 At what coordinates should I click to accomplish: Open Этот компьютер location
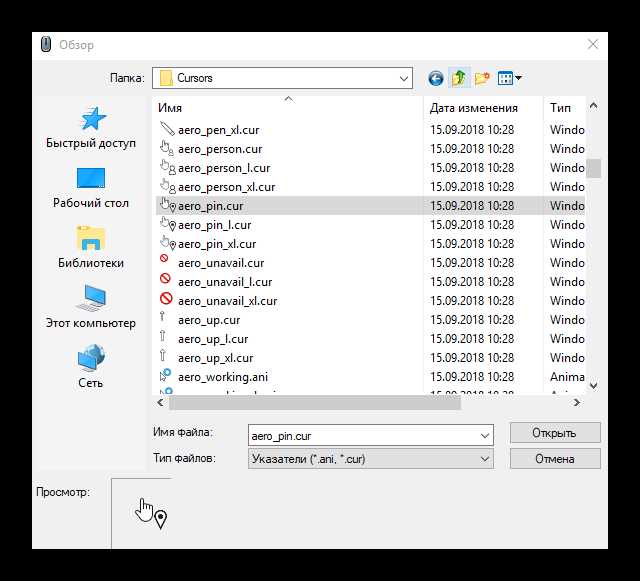click(x=91, y=307)
